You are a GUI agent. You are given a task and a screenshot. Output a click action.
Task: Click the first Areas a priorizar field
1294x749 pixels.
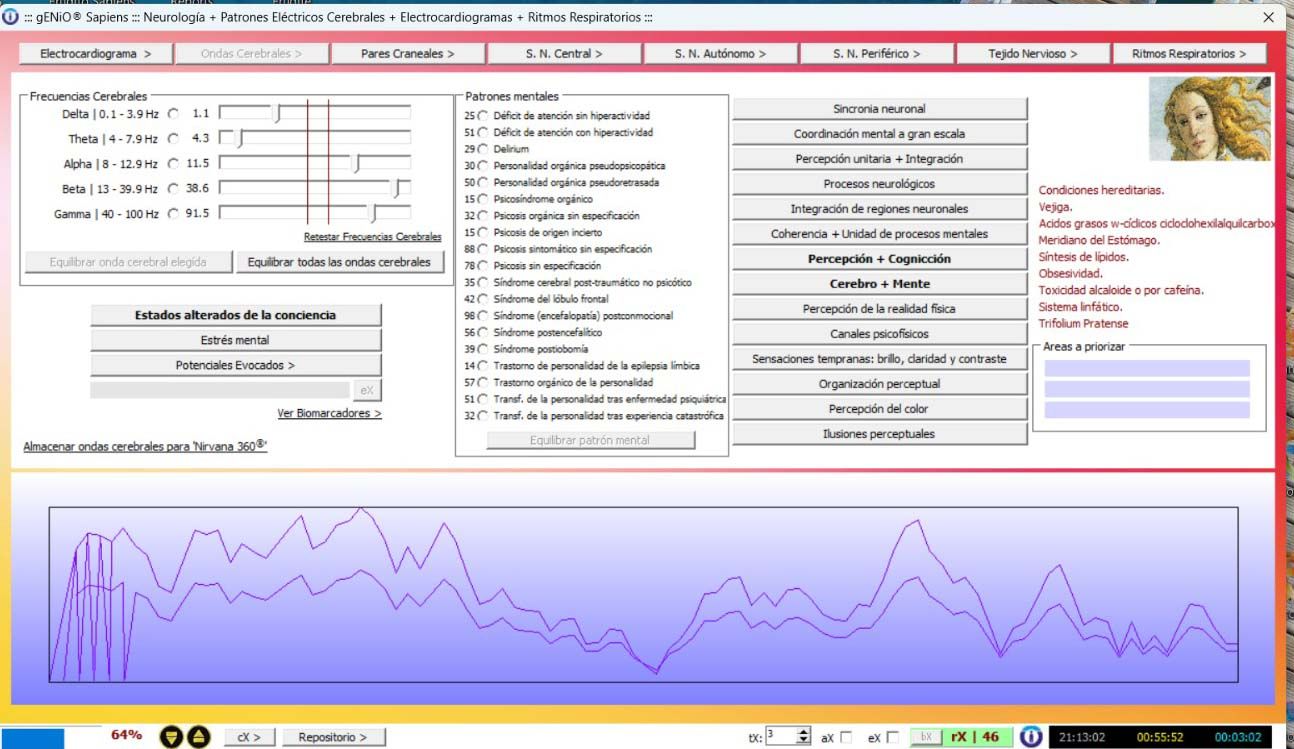point(1147,368)
